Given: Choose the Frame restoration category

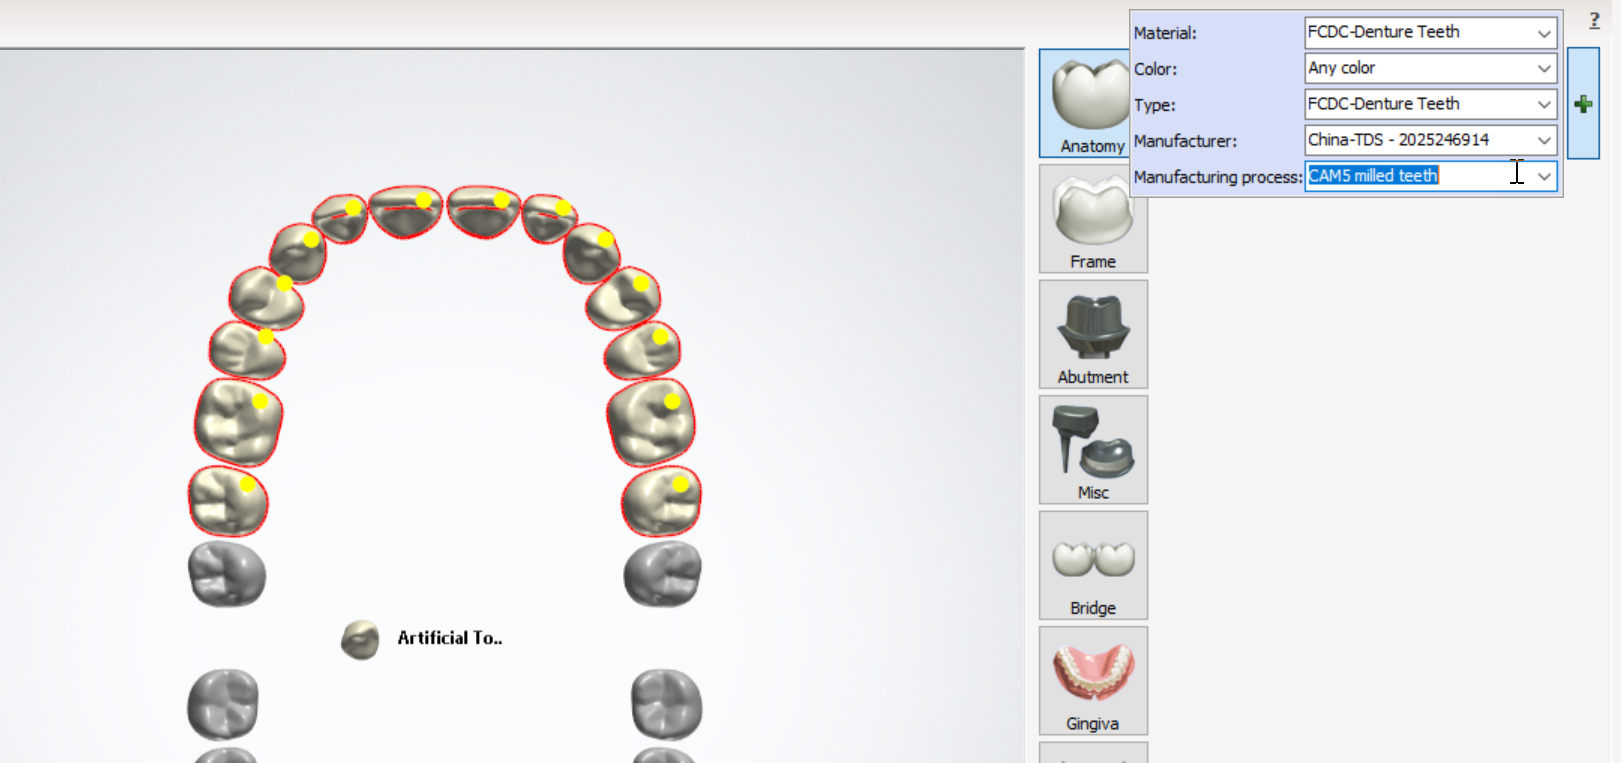Looking at the screenshot, I should click(x=1093, y=219).
